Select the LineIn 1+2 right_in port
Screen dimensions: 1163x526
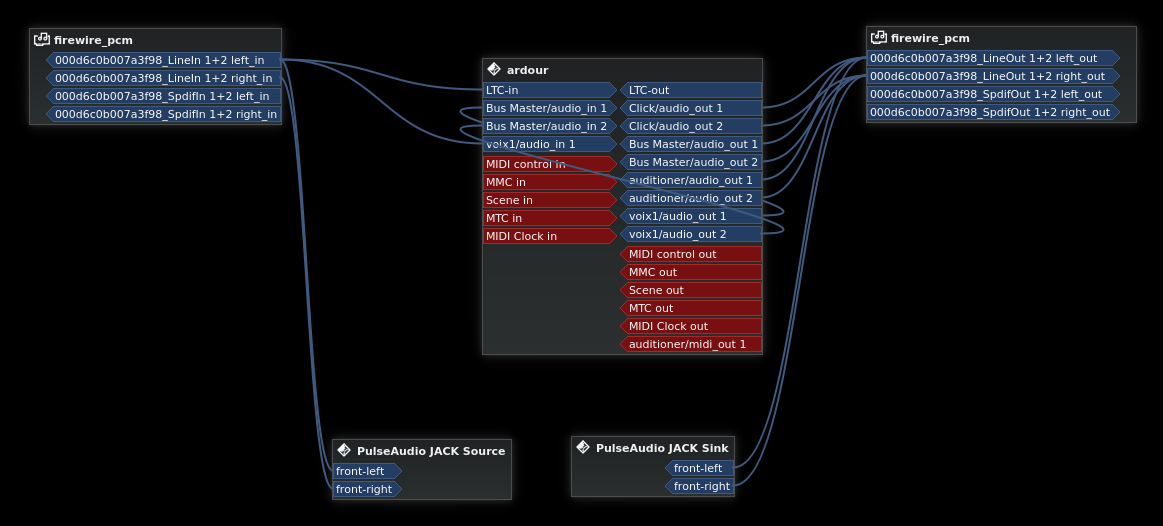coord(164,78)
